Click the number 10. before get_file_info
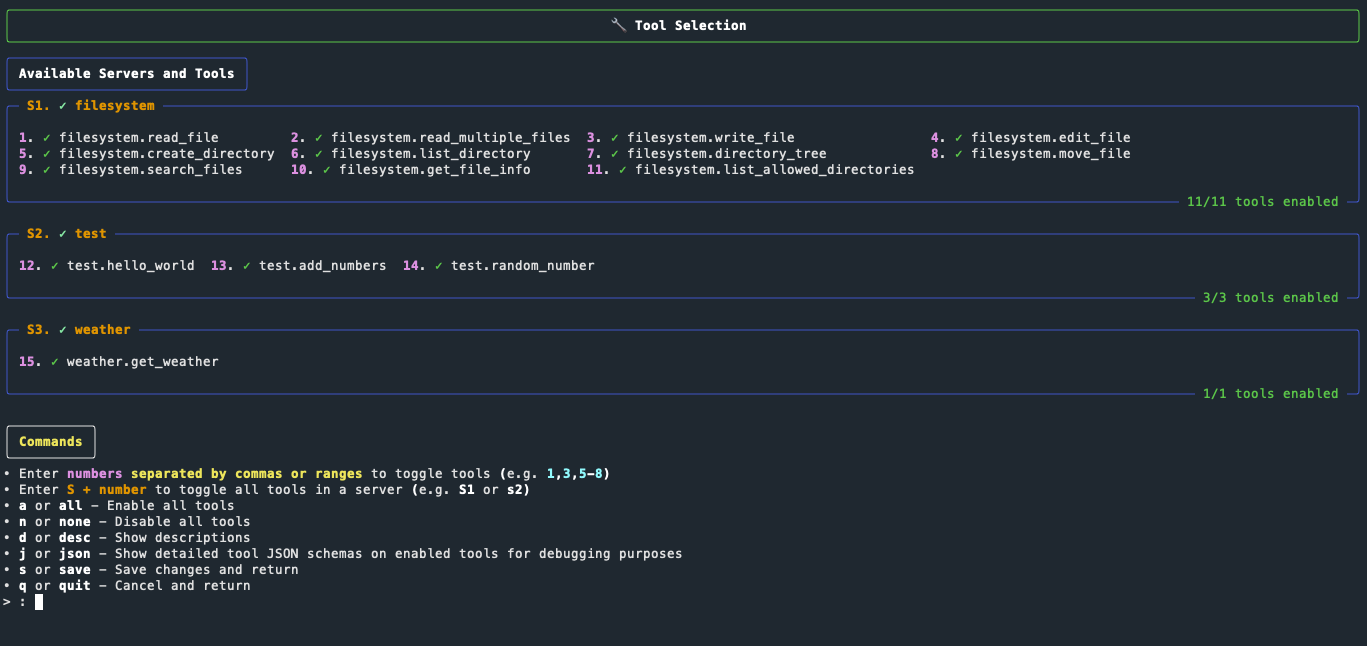The height and width of the screenshot is (646, 1367). (x=303, y=170)
